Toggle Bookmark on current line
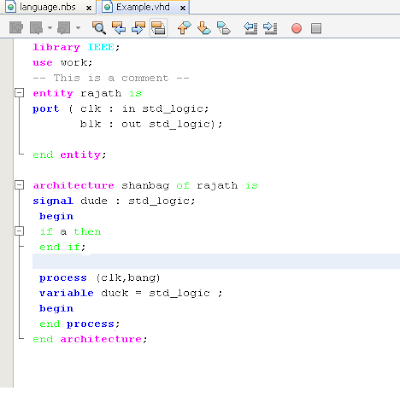The image size is (400, 397). [x=223, y=28]
